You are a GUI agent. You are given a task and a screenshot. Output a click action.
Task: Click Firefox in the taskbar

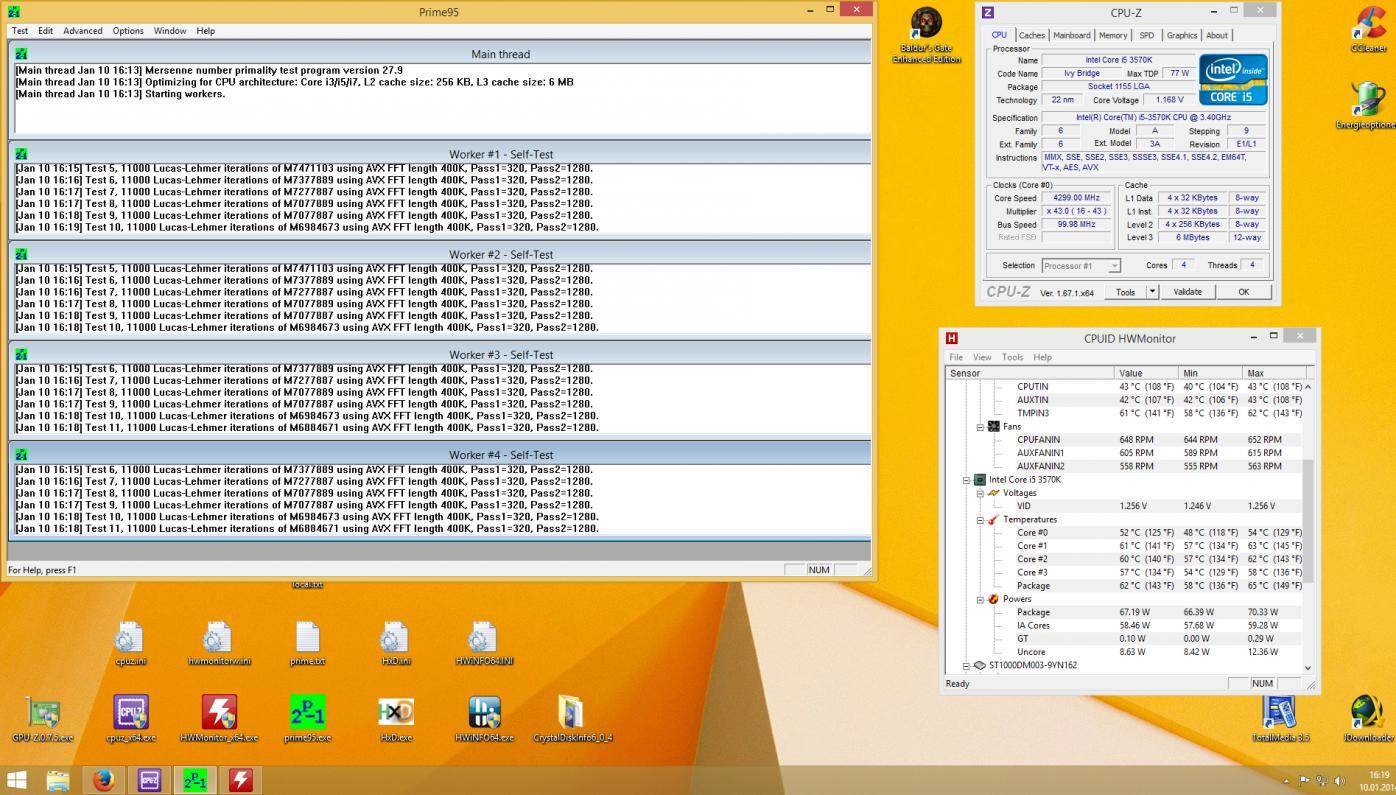coord(103,780)
